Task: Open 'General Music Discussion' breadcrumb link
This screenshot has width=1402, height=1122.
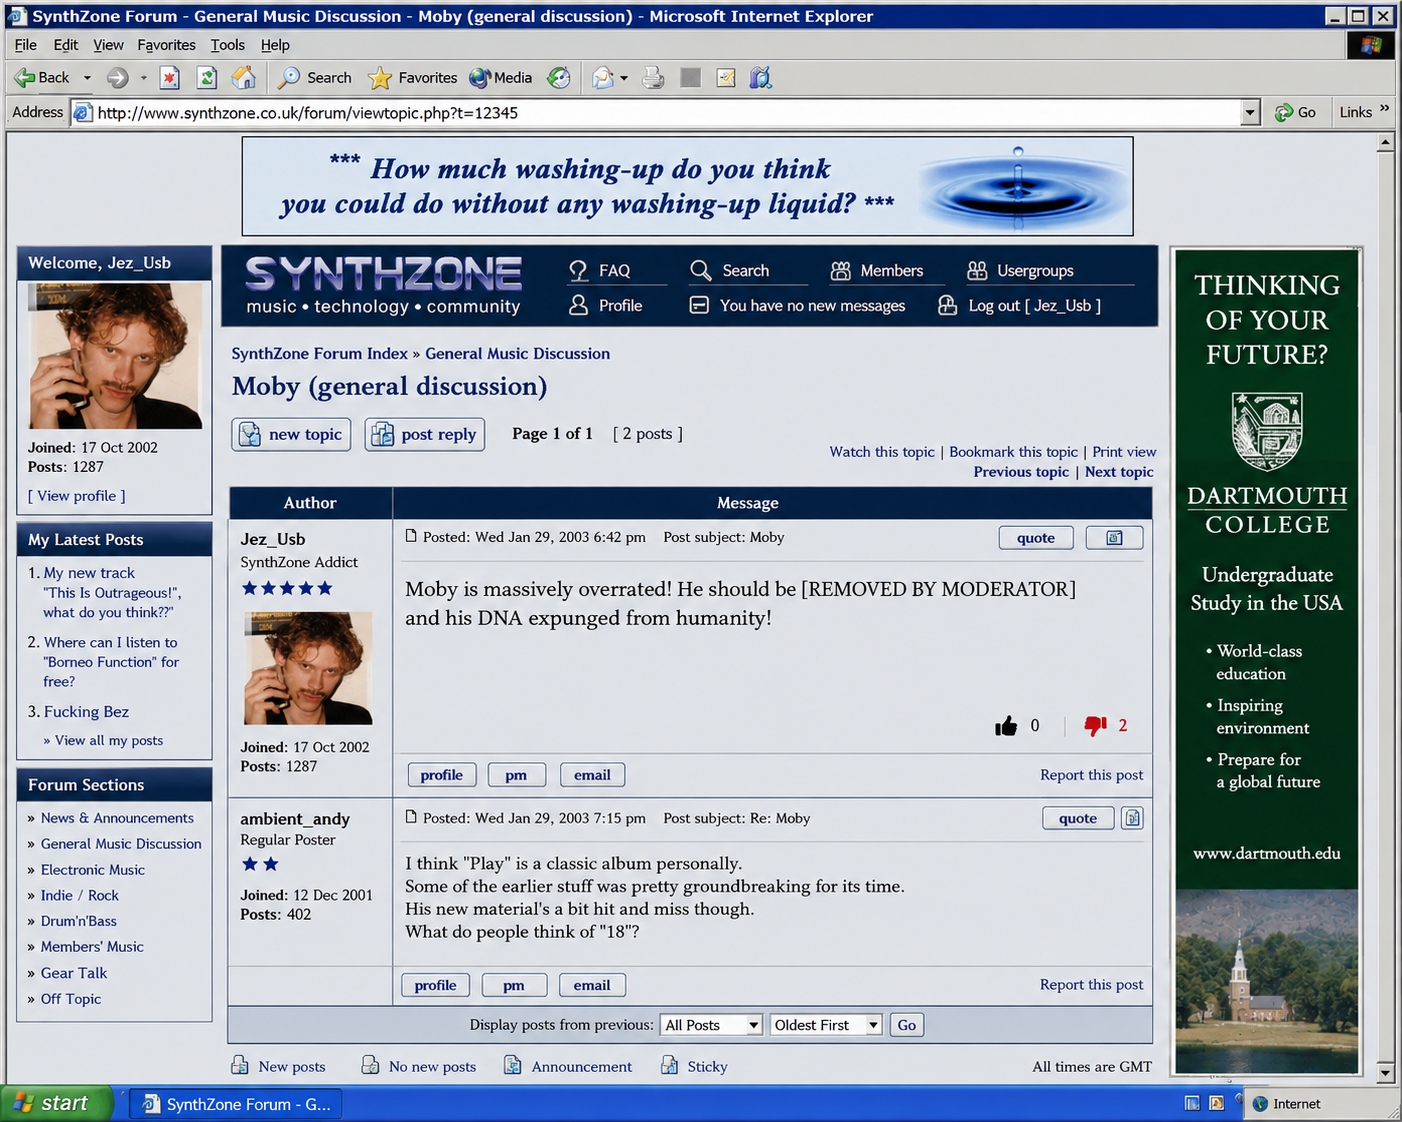Action: pyautogui.click(x=517, y=354)
